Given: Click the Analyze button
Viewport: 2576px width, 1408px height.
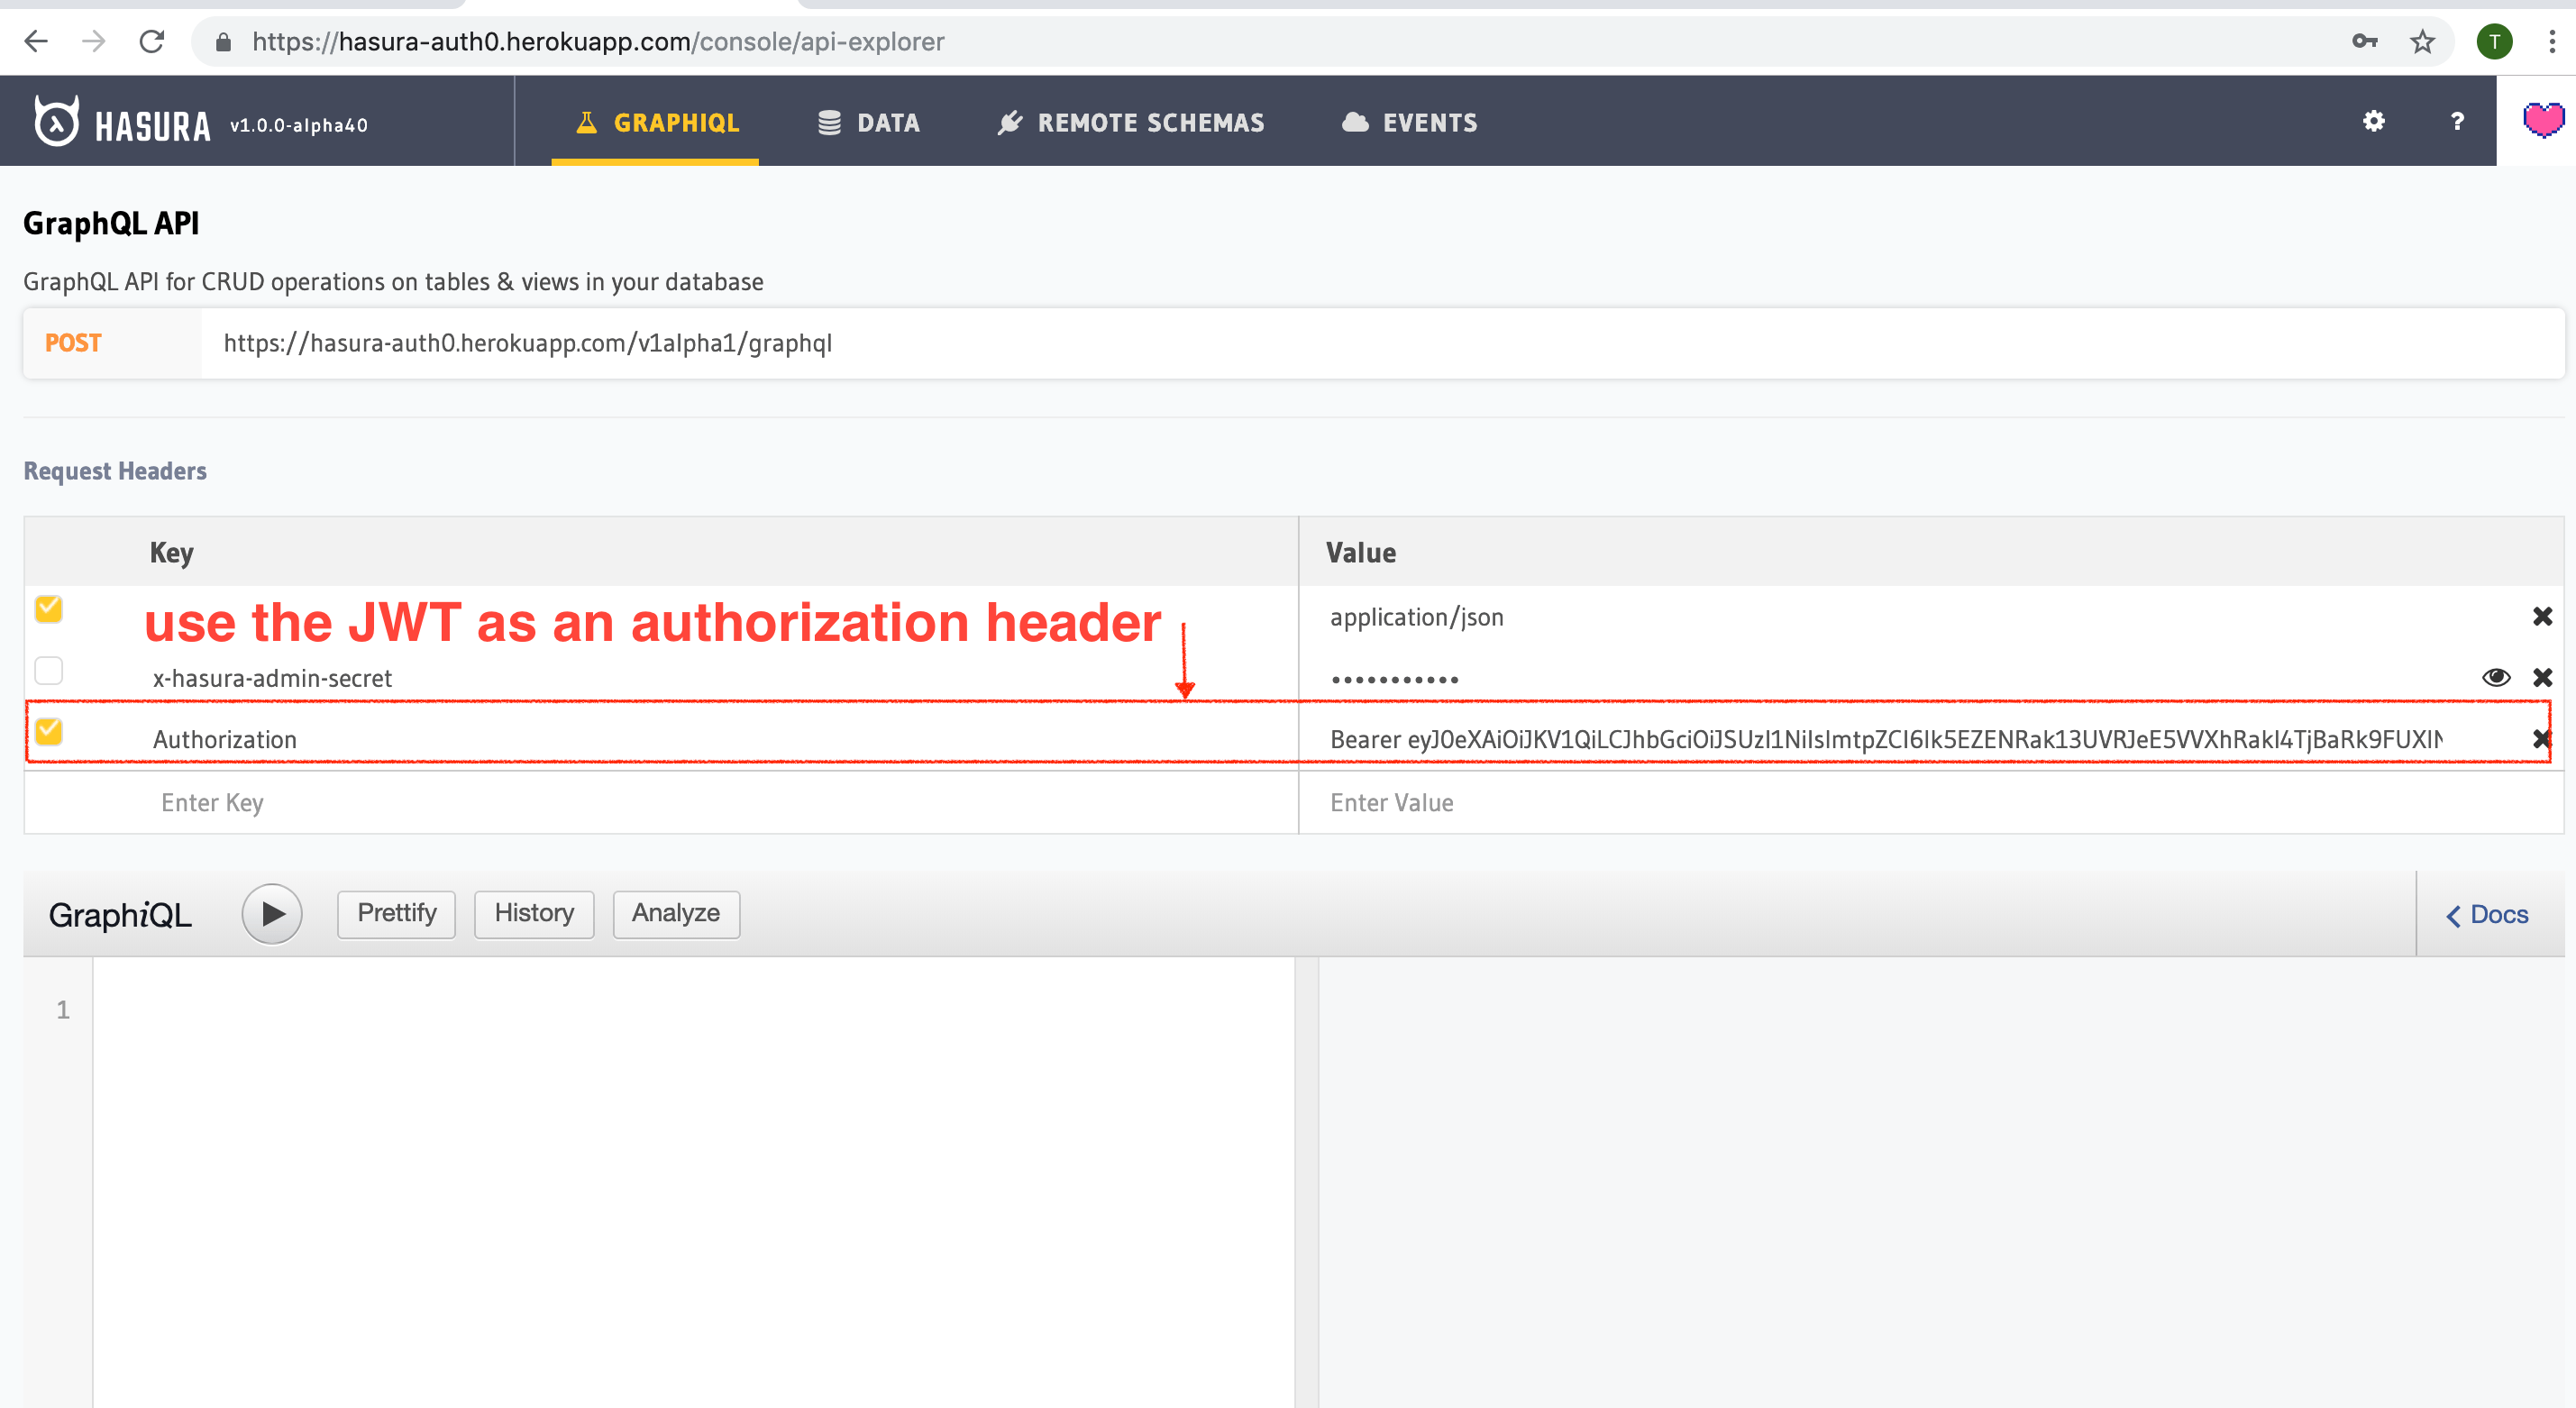Looking at the screenshot, I should coord(674,912).
